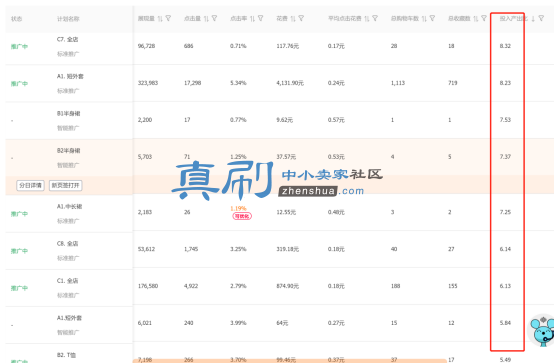
Task: Sort by 平均点击花费 column
Action: click(x=367, y=18)
